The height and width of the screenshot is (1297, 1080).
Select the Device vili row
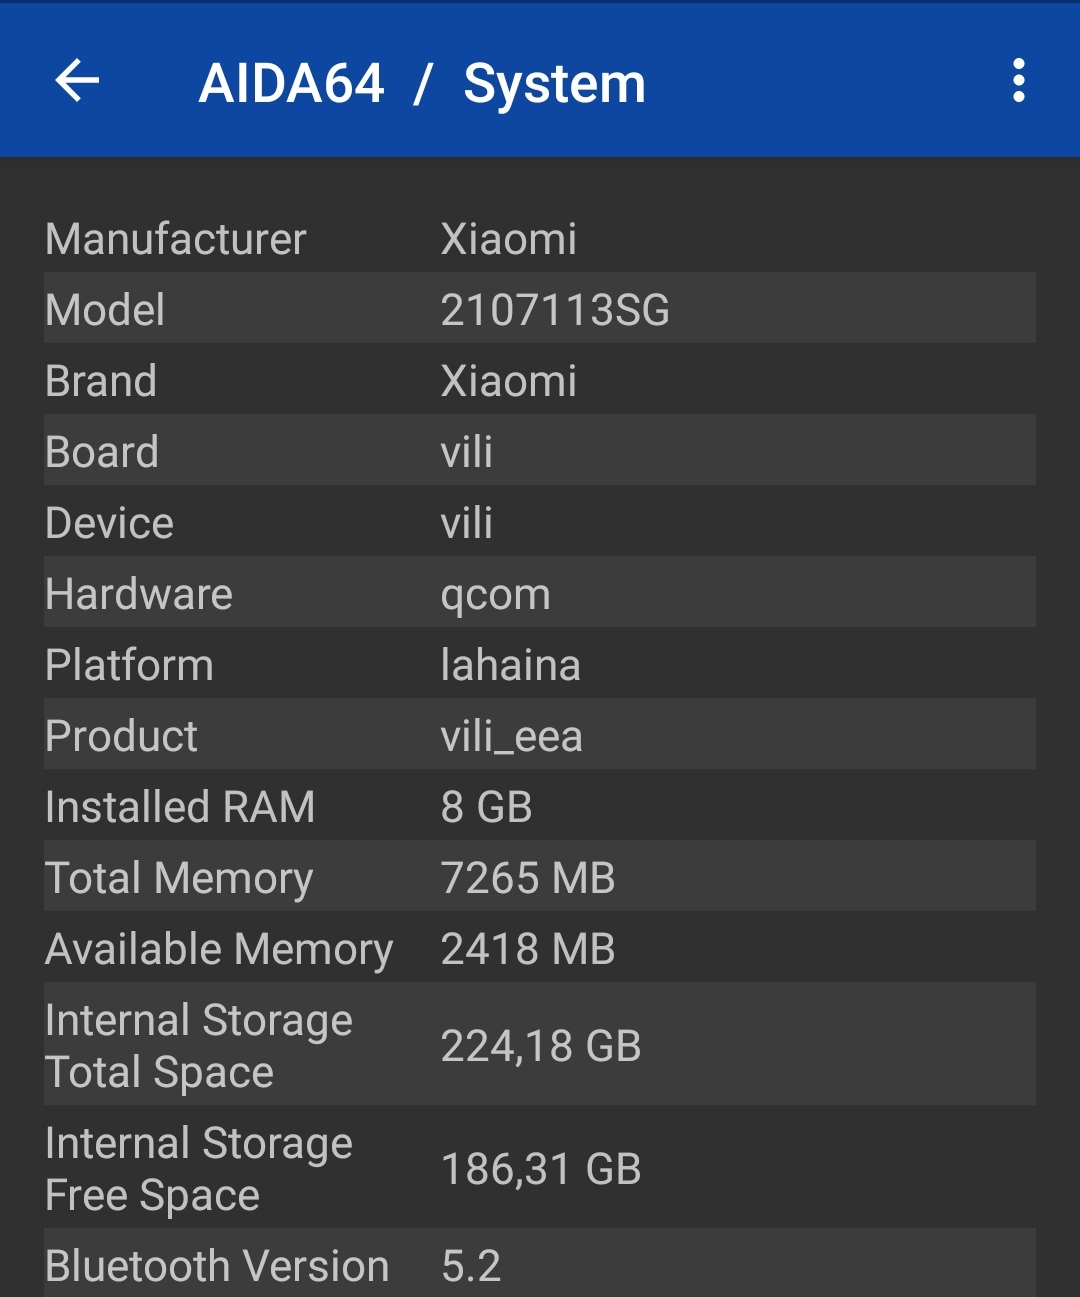tap(540, 522)
